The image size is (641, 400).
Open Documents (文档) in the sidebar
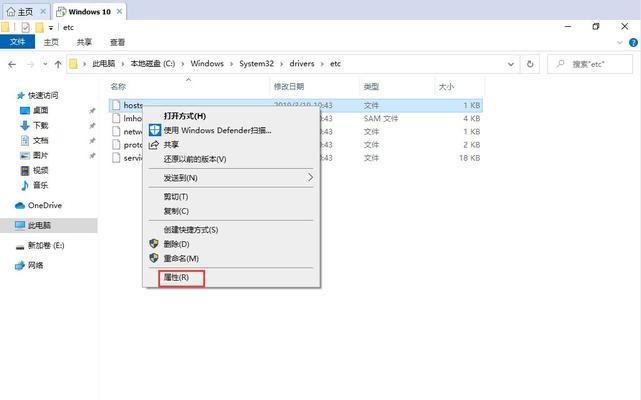click(x=40, y=140)
